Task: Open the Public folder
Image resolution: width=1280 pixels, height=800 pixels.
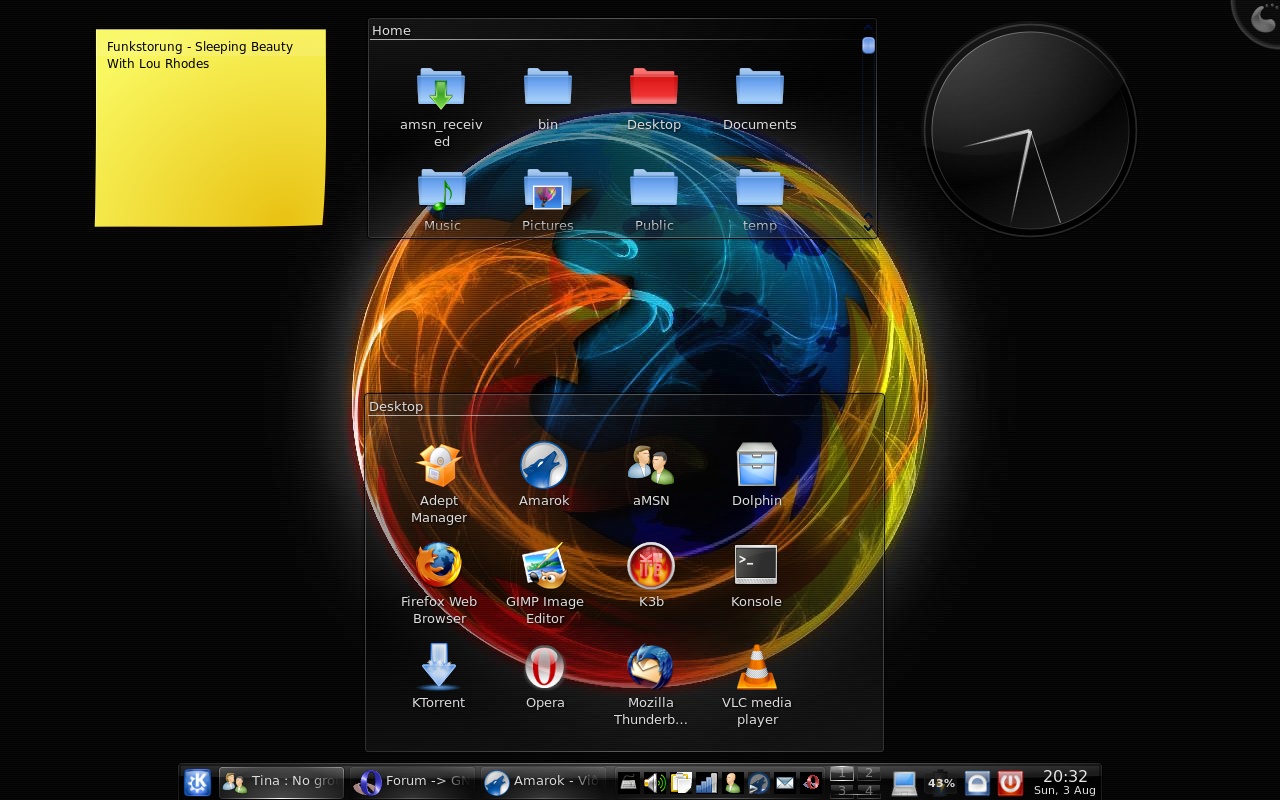Action: tap(654, 200)
